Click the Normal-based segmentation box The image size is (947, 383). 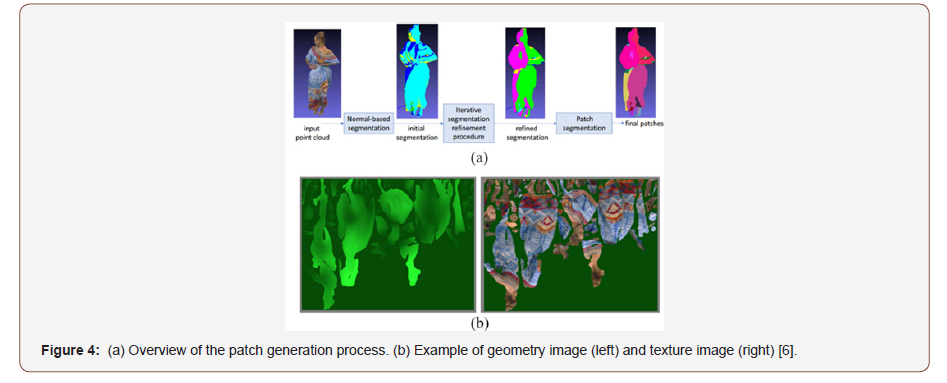point(368,123)
